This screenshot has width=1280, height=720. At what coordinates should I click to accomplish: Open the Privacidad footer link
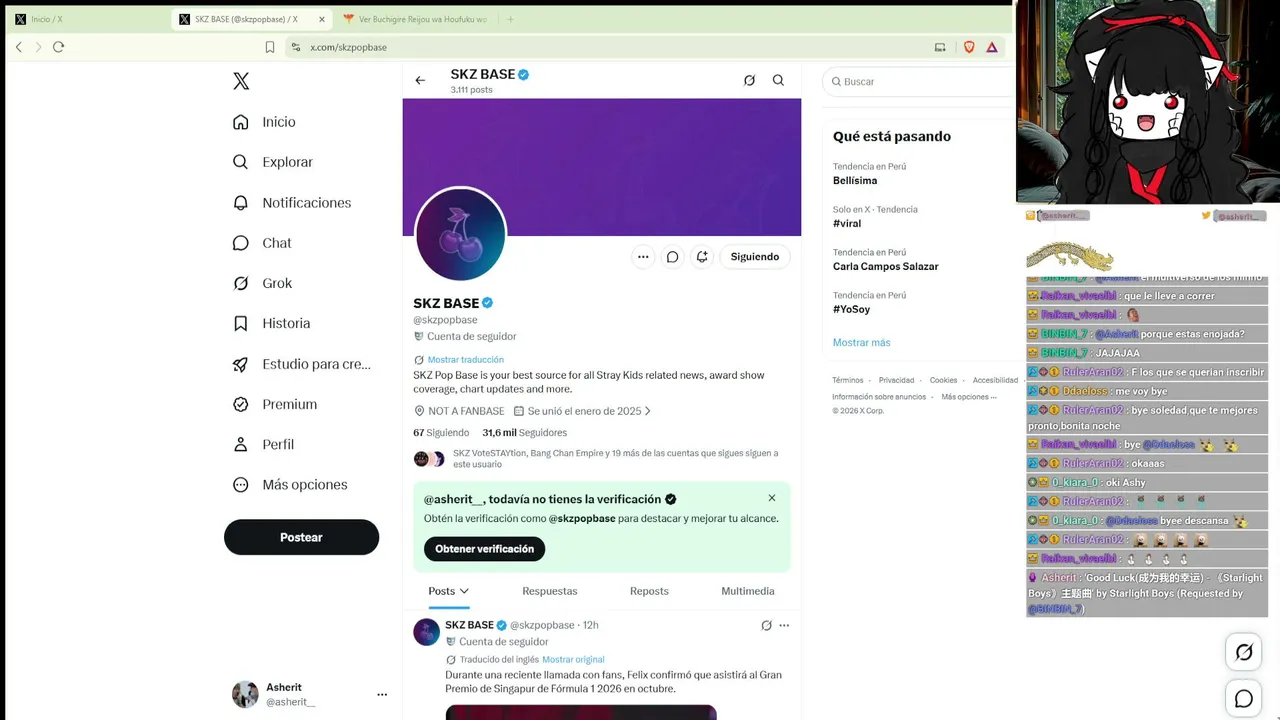pos(896,381)
